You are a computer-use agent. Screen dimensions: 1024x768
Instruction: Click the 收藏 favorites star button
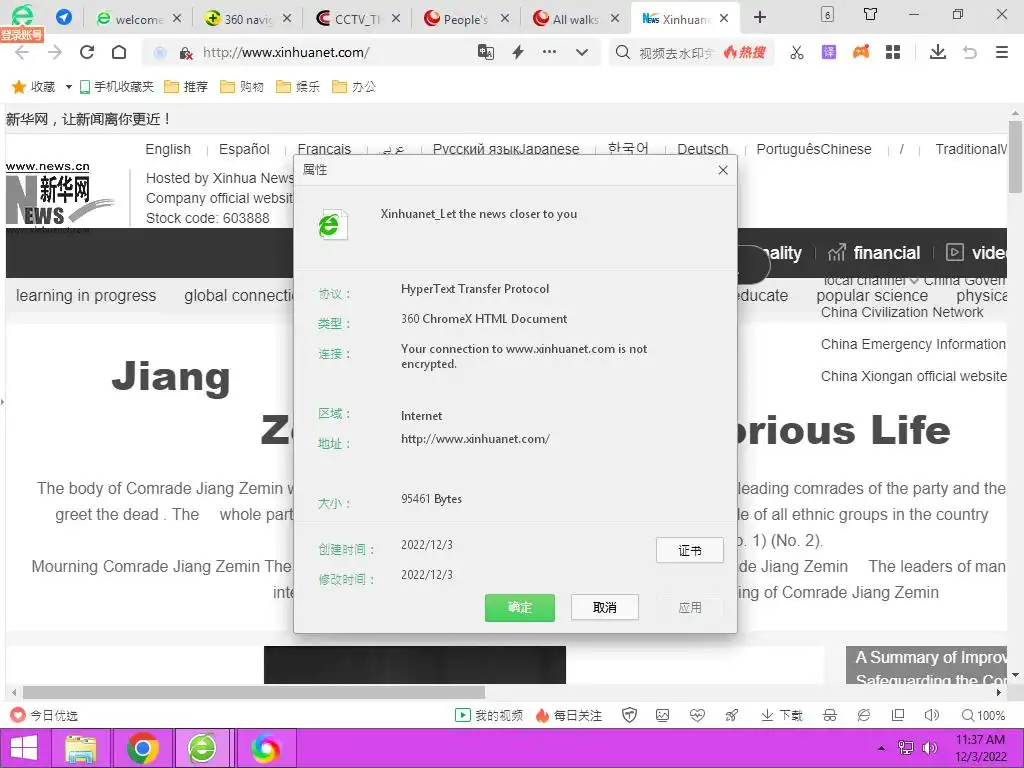(x=34, y=87)
